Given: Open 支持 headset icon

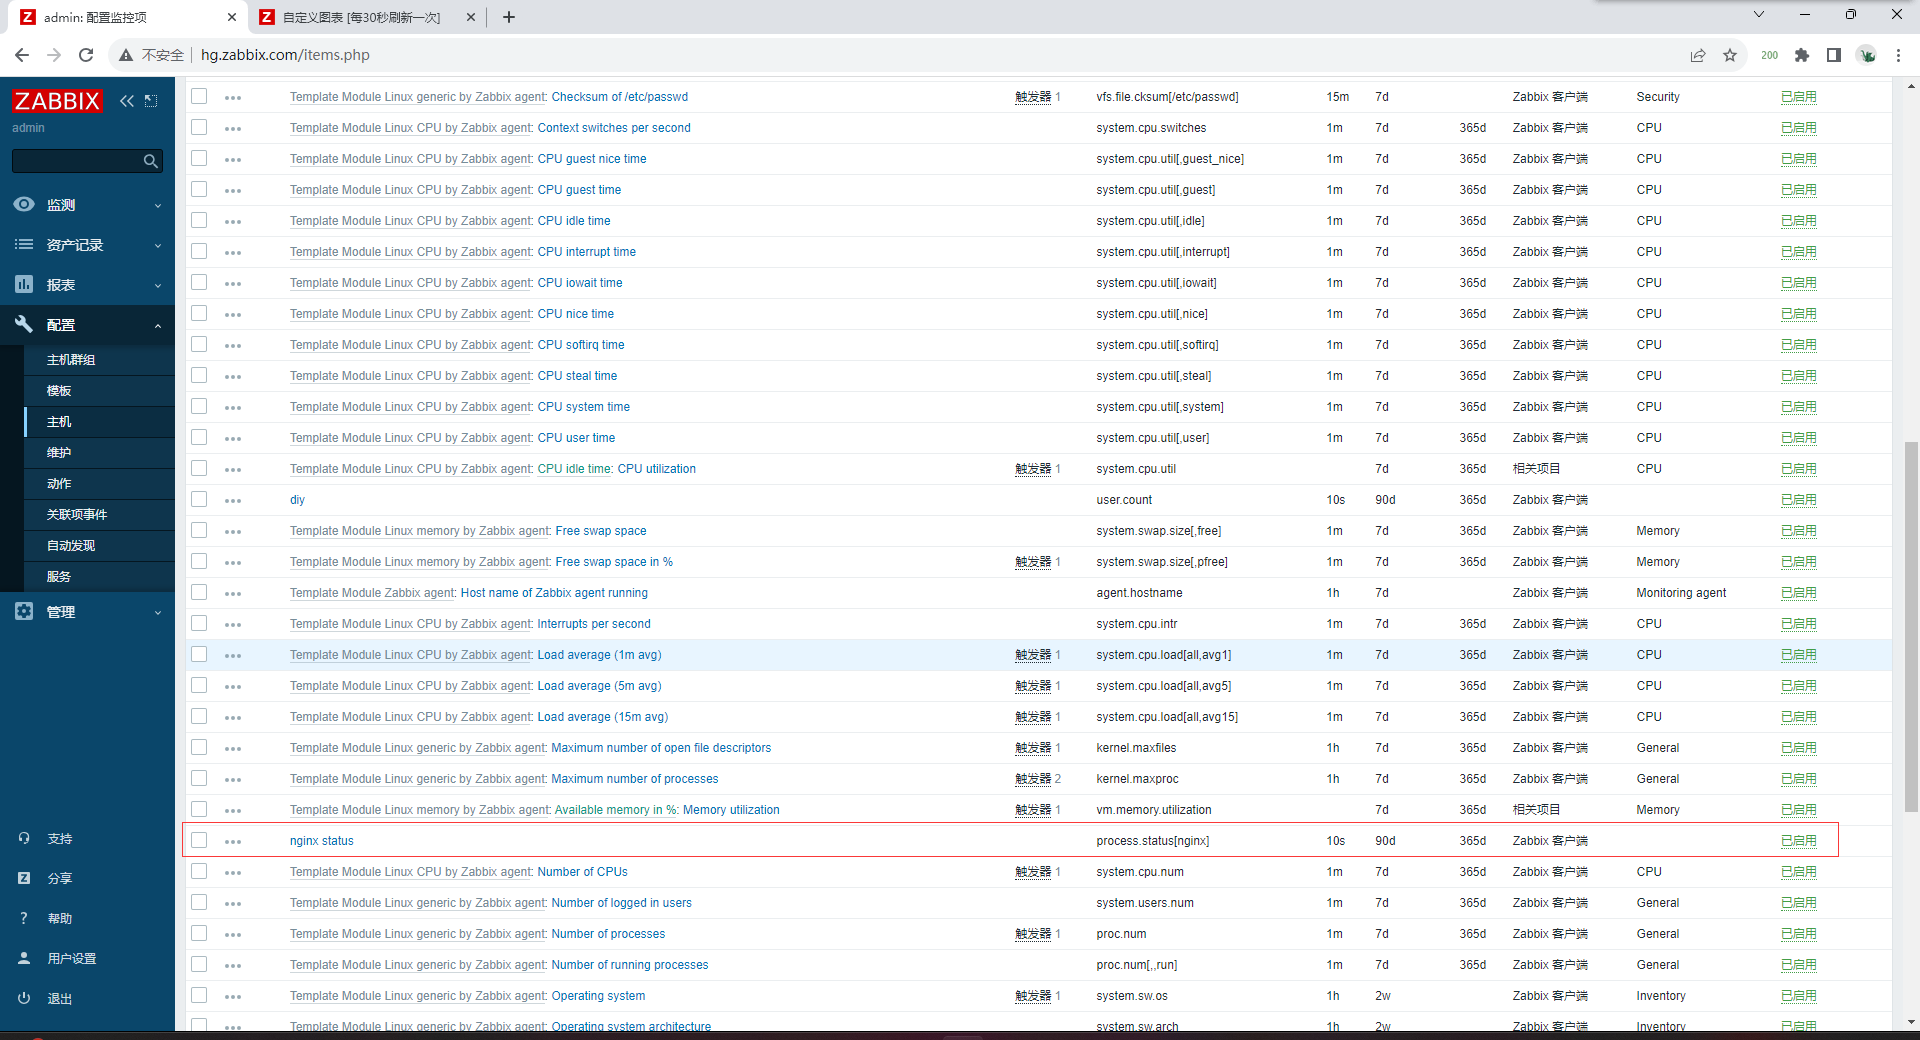Looking at the screenshot, I should 24,838.
